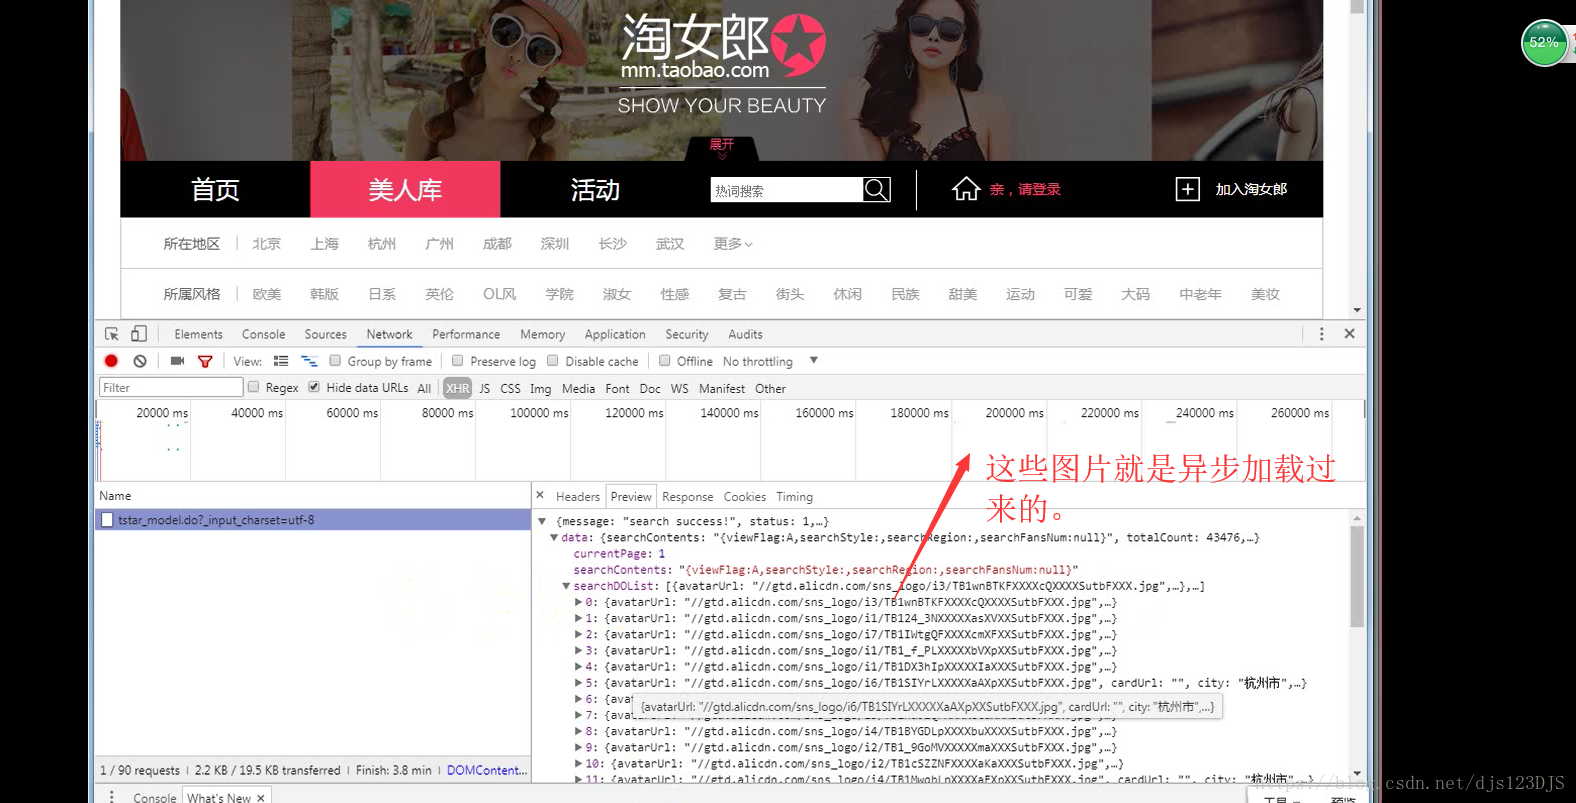Image resolution: width=1576 pixels, height=803 pixels.
Task: Tick checkbox beside tstar_model.do request
Action: click(107, 520)
